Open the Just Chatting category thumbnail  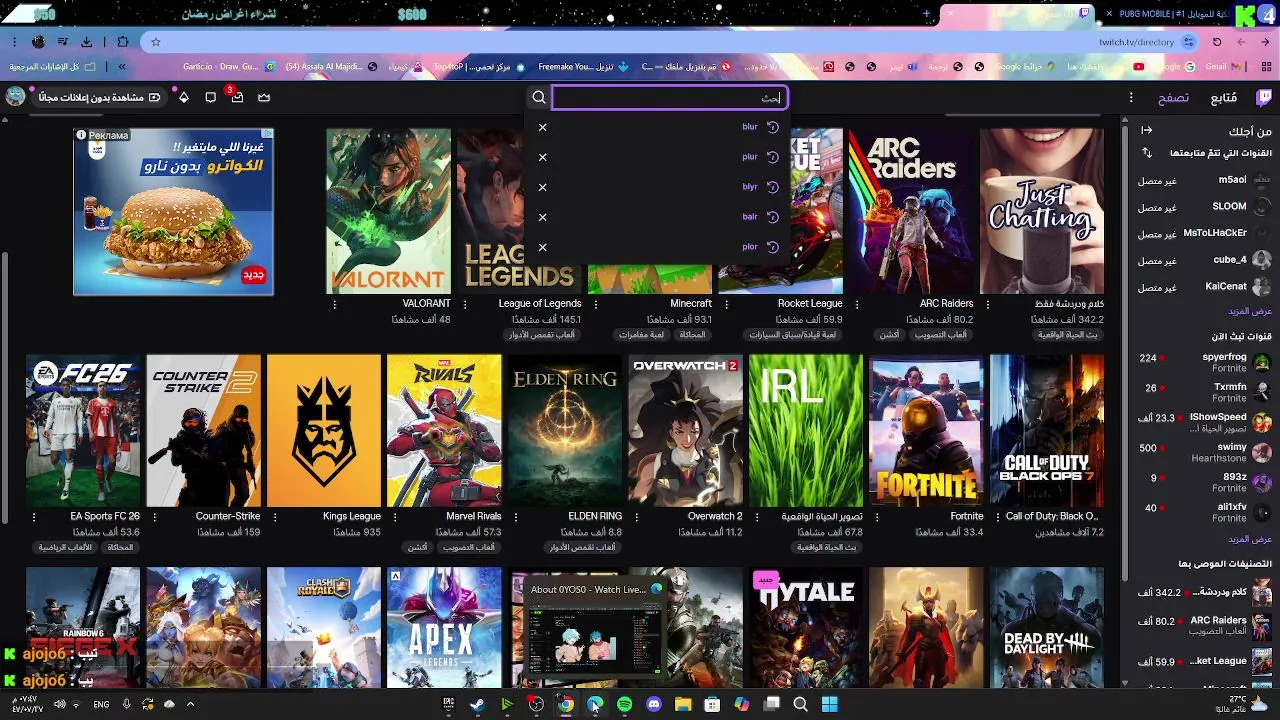coord(1042,211)
